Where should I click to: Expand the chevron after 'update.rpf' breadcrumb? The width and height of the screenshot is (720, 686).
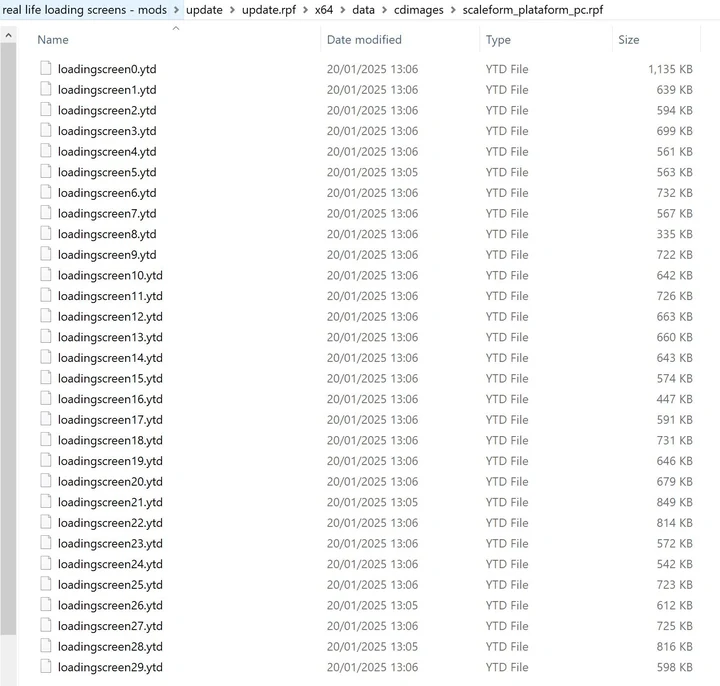pyautogui.click(x=305, y=10)
